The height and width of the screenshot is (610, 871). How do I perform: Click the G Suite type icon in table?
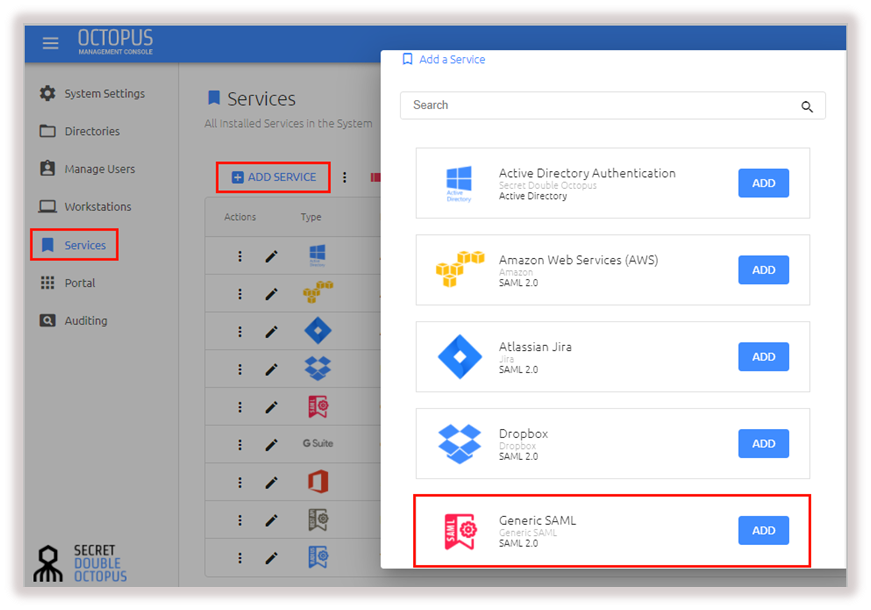coord(318,443)
